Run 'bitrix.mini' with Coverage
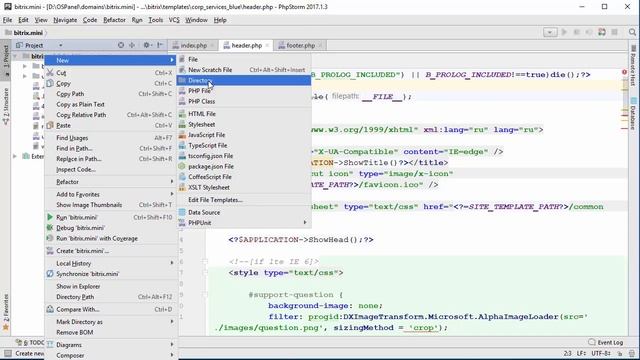Image resolution: width=640 pixels, height=360 pixels. [x=110, y=238]
